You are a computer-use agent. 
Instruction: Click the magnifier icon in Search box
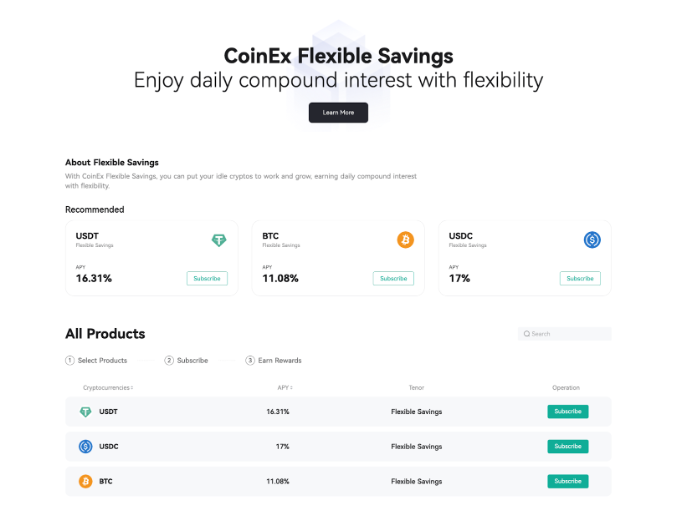527,334
